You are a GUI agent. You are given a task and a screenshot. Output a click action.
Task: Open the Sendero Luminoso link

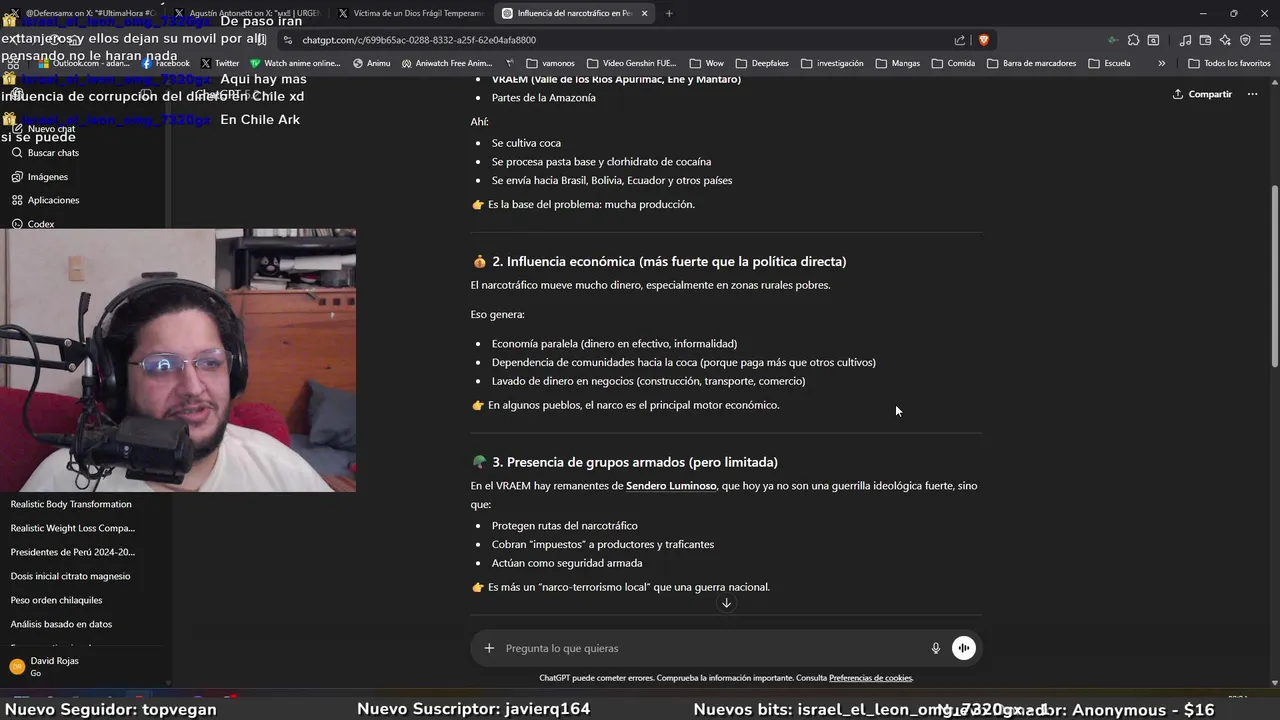[671, 486]
